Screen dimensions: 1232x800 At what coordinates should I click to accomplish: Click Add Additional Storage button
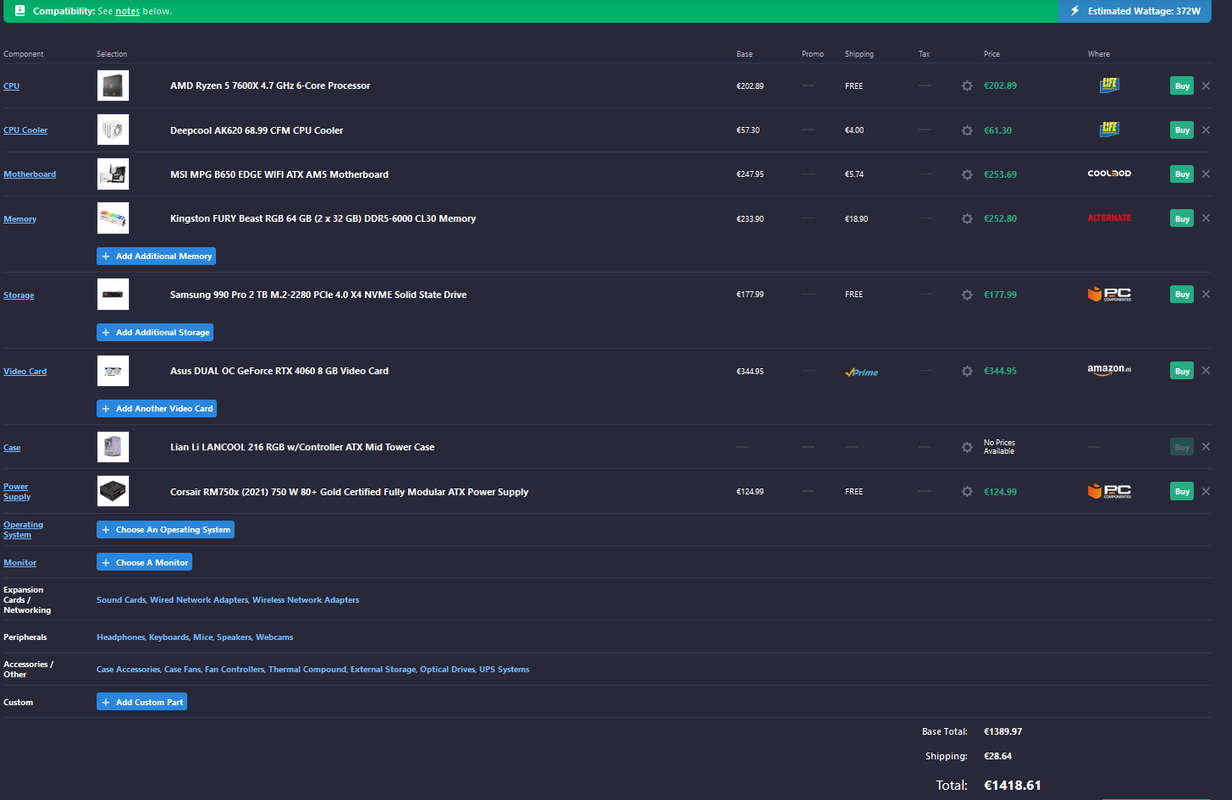155,332
